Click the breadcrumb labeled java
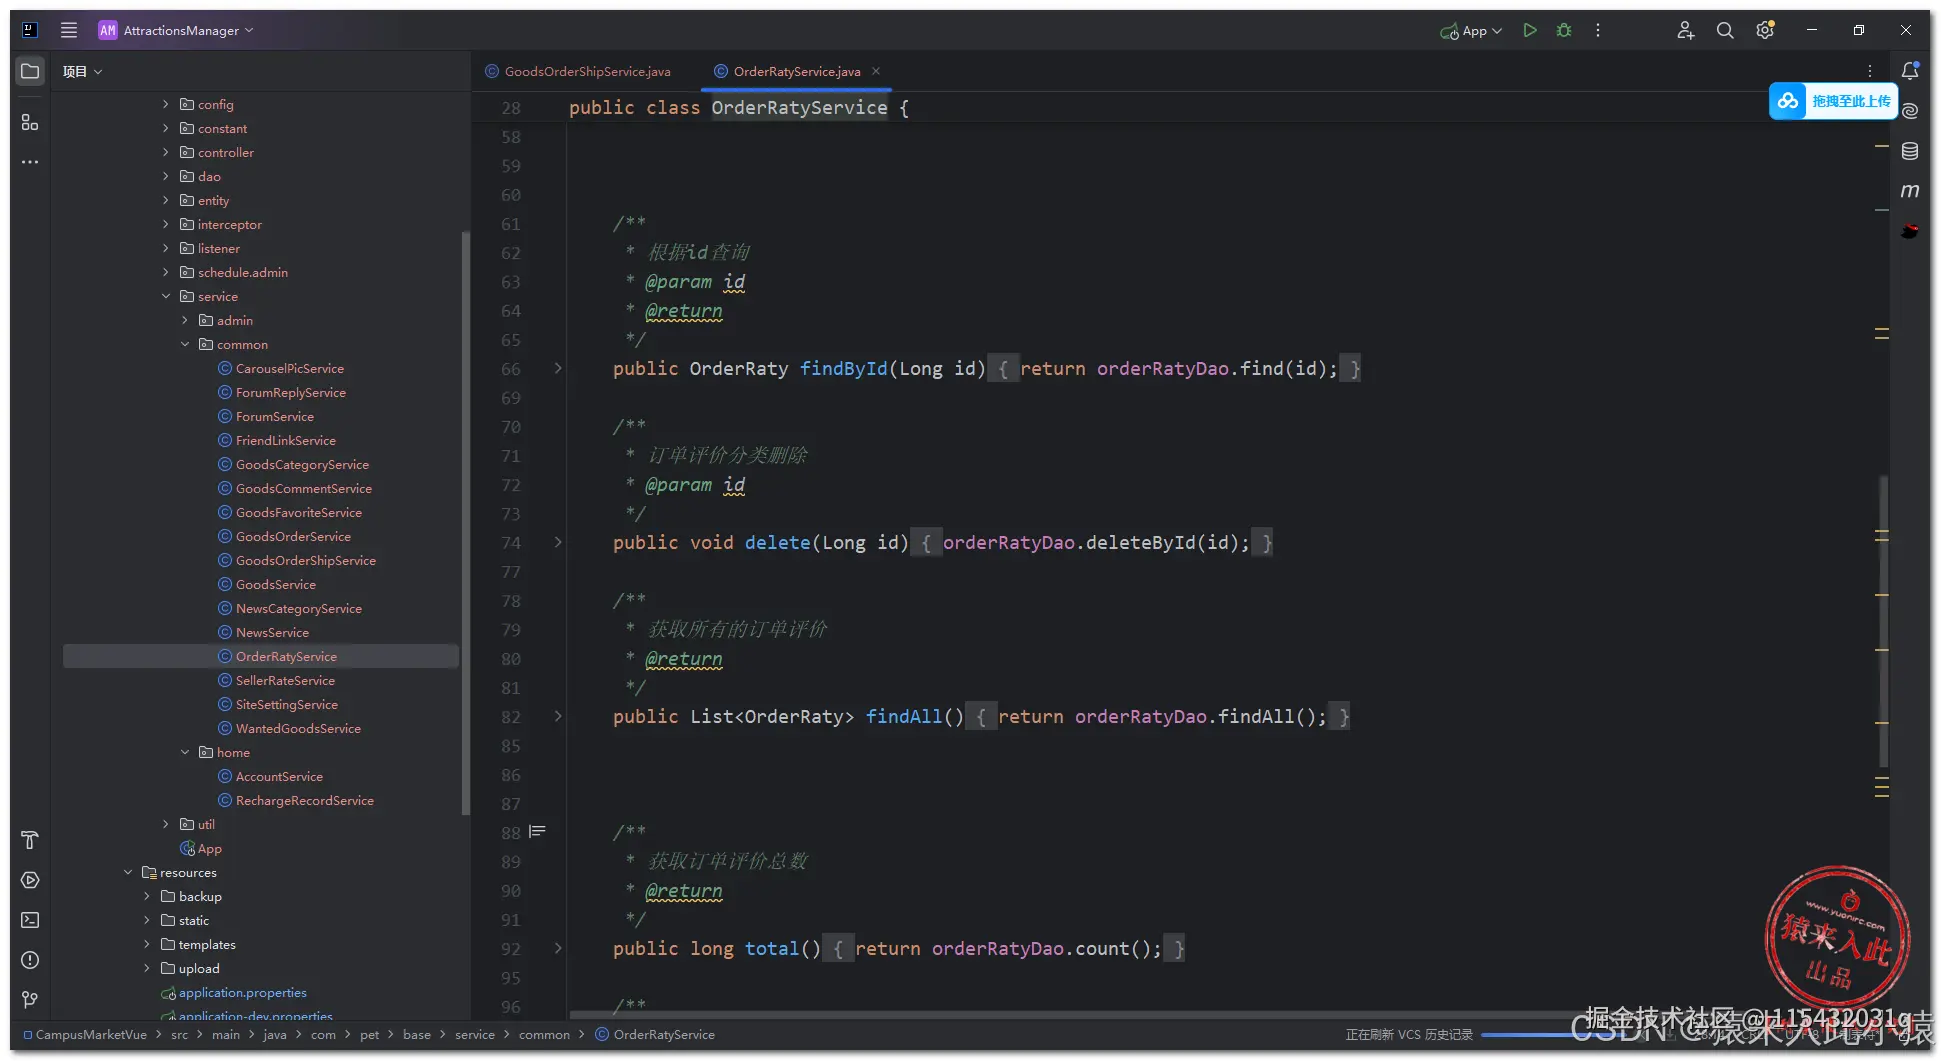The image size is (1941, 1061). 275,1034
